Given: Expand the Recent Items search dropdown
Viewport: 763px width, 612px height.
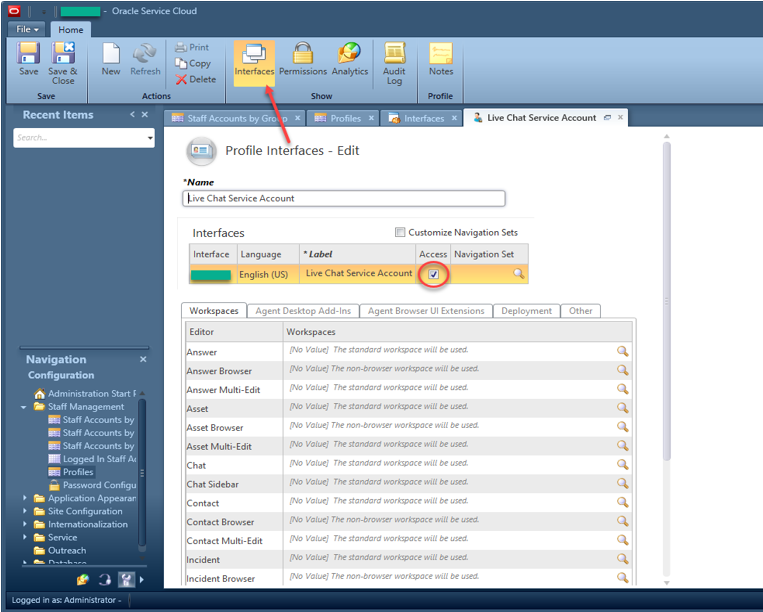Looking at the screenshot, I should 150,138.
